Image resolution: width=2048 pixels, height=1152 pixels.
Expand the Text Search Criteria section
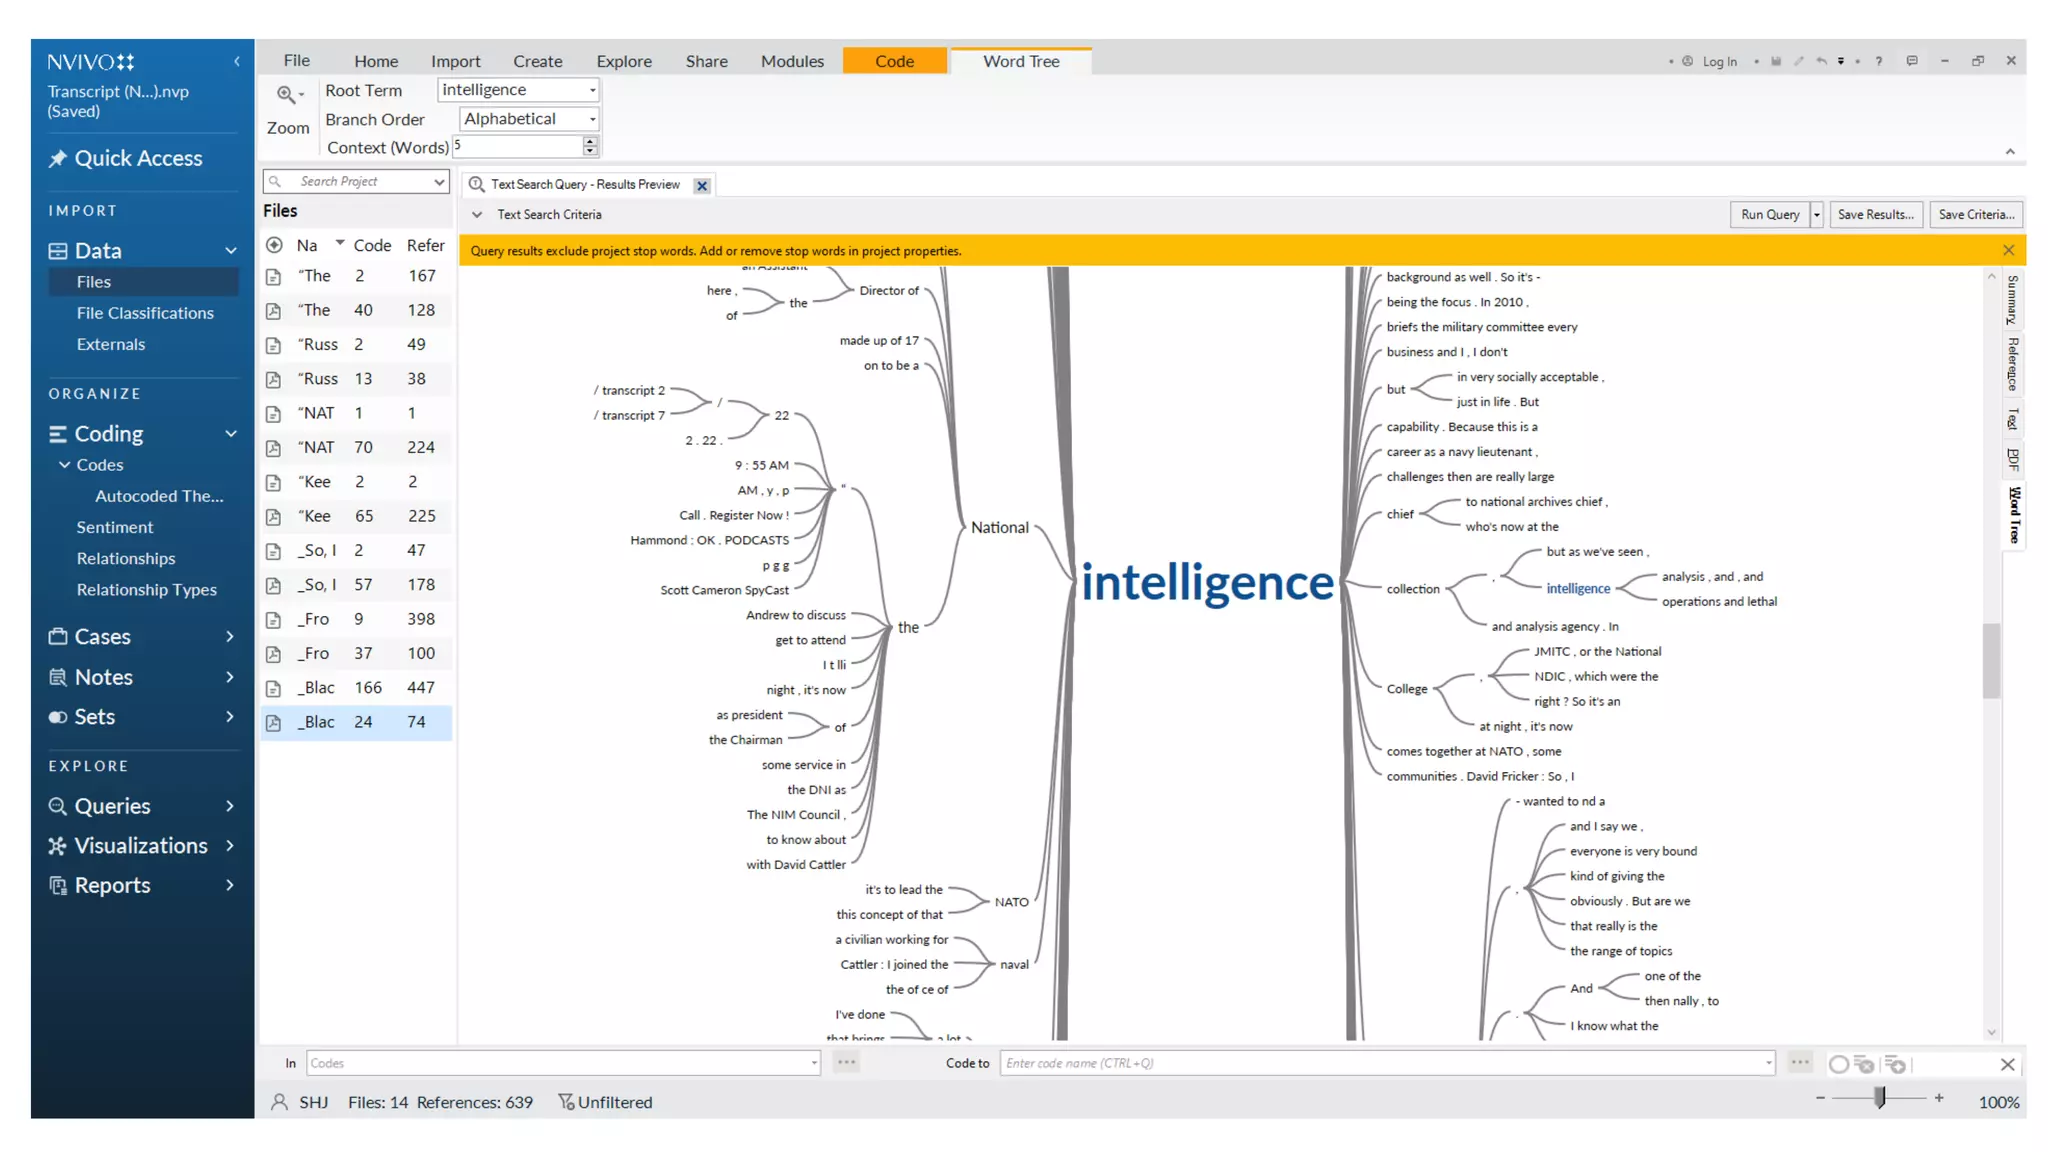click(477, 214)
